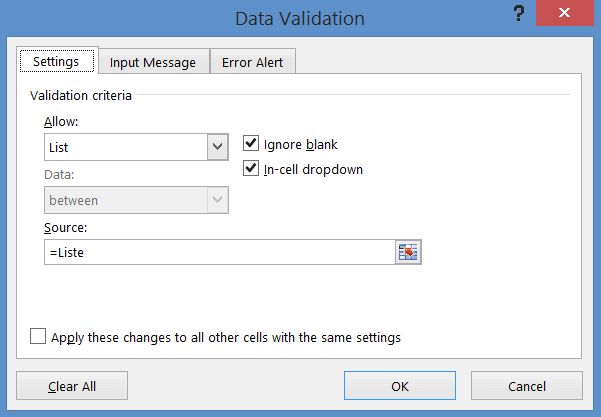The height and width of the screenshot is (417, 601).
Task: Click the Cancel button
Action: pyautogui.click(x=526, y=386)
